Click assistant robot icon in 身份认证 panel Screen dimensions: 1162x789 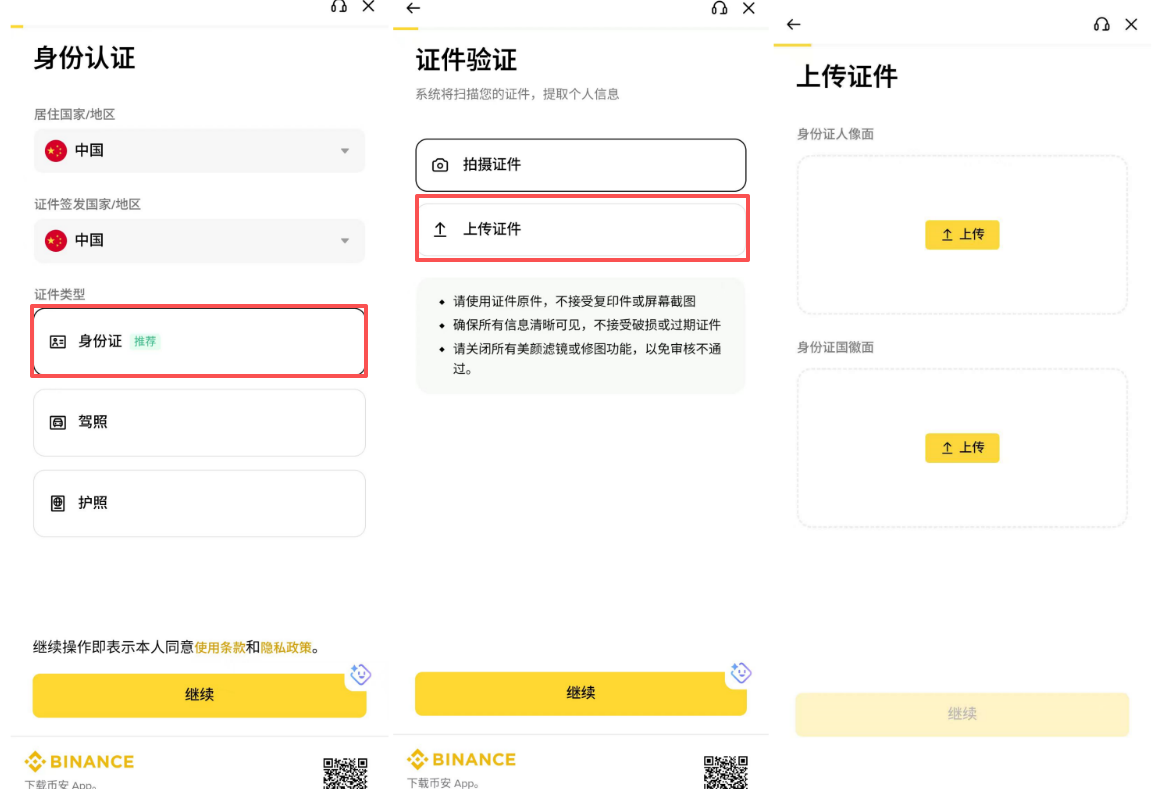click(x=361, y=674)
